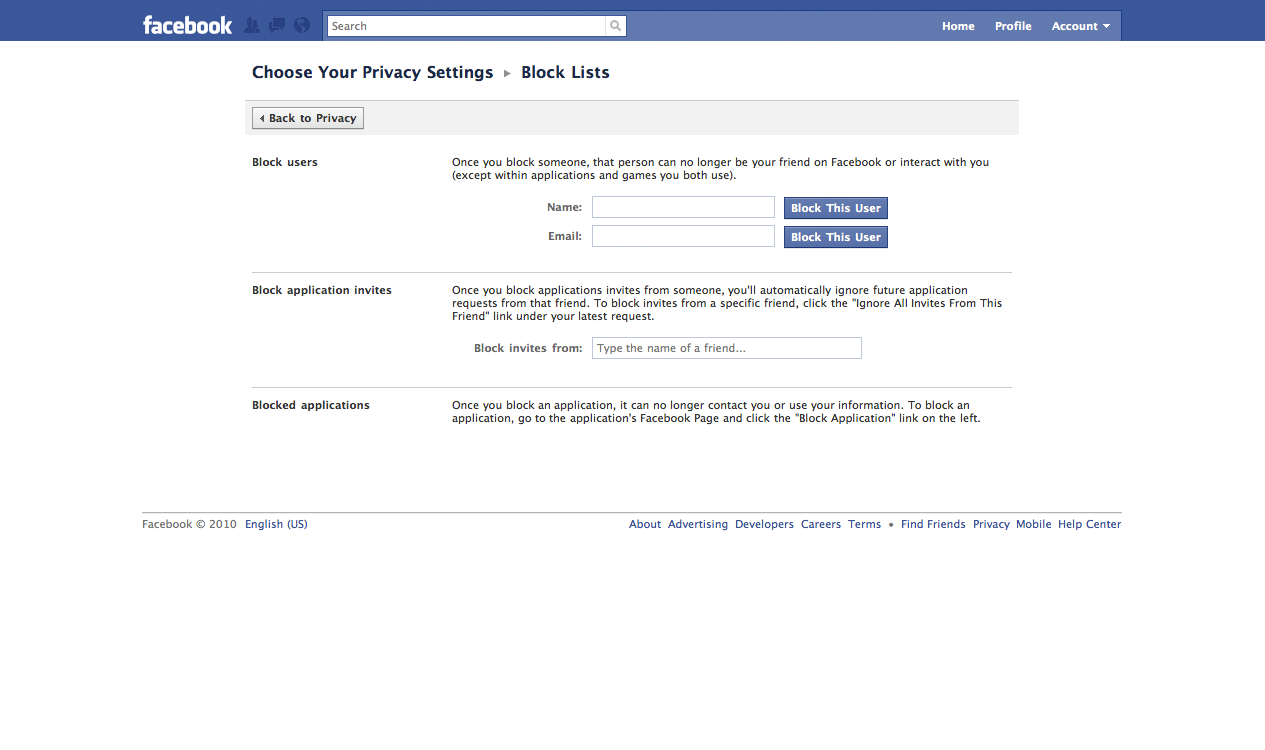Click Block This User next to Name
Viewport: 1265px width, 750px height.
(836, 208)
